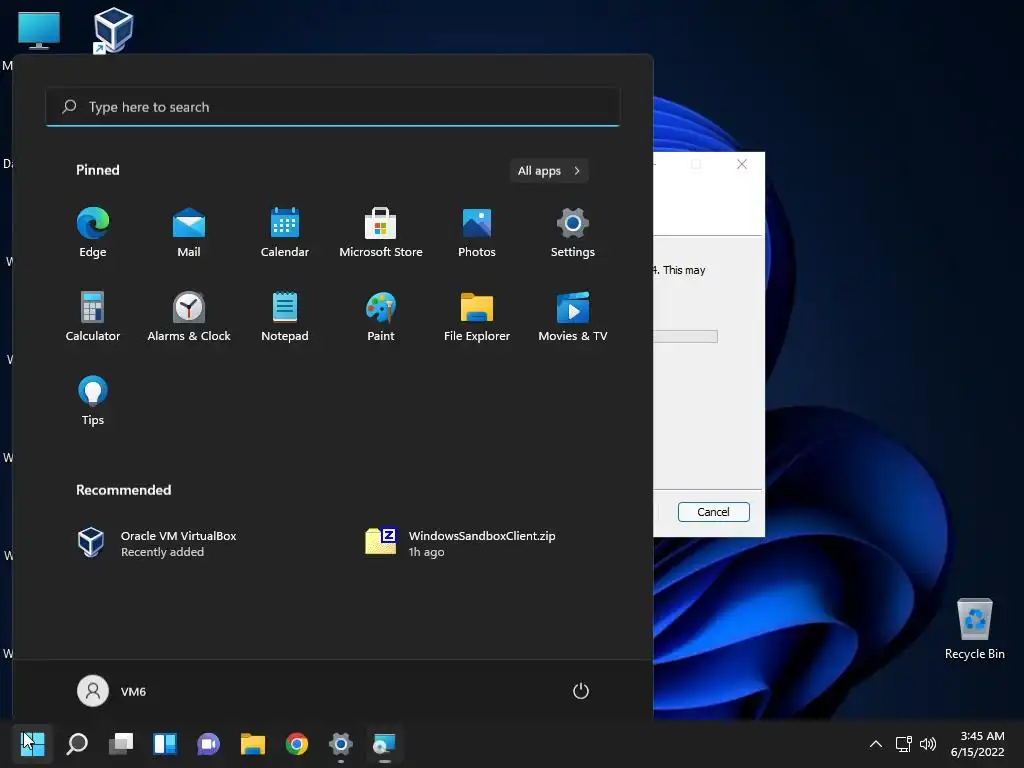Expand All apps list

[x=549, y=170]
